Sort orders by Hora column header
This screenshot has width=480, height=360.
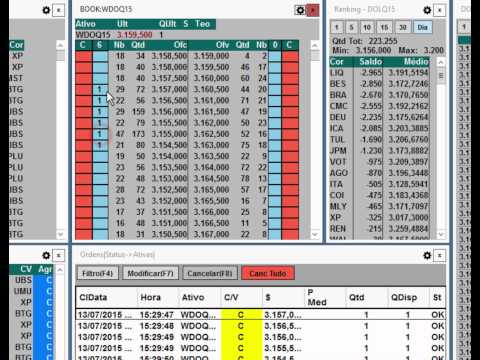(157, 297)
